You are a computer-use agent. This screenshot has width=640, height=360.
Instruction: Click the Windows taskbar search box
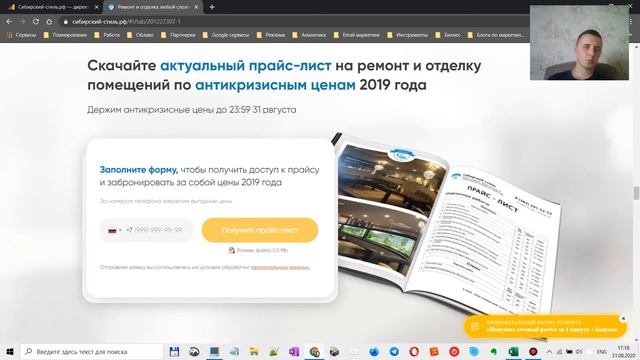tap(92, 351)
